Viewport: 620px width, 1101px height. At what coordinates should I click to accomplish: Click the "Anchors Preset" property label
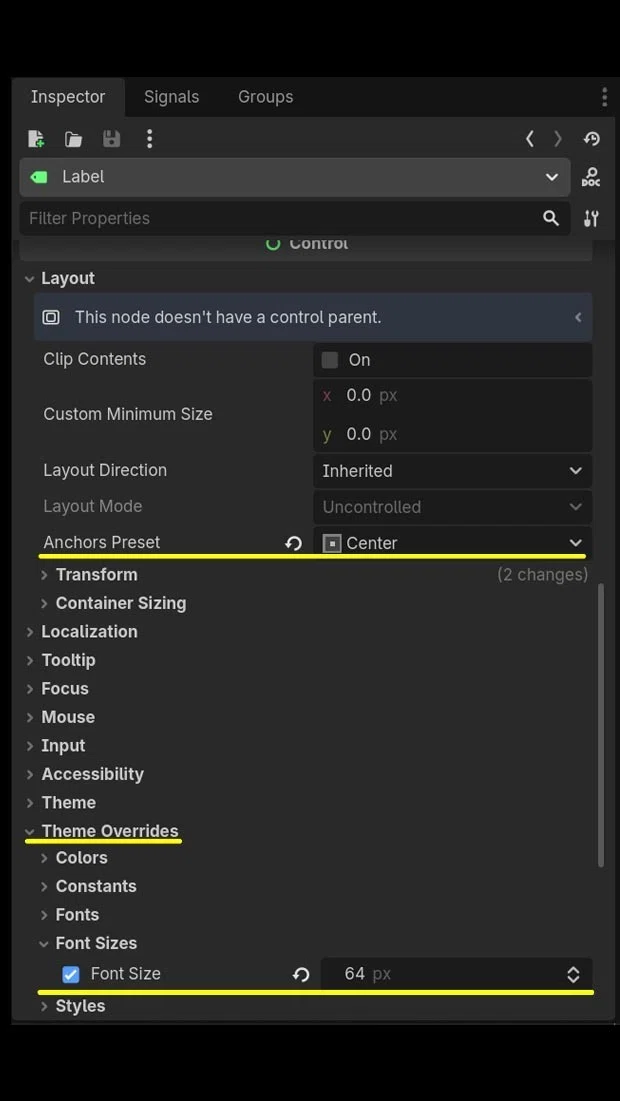(102, 542)
